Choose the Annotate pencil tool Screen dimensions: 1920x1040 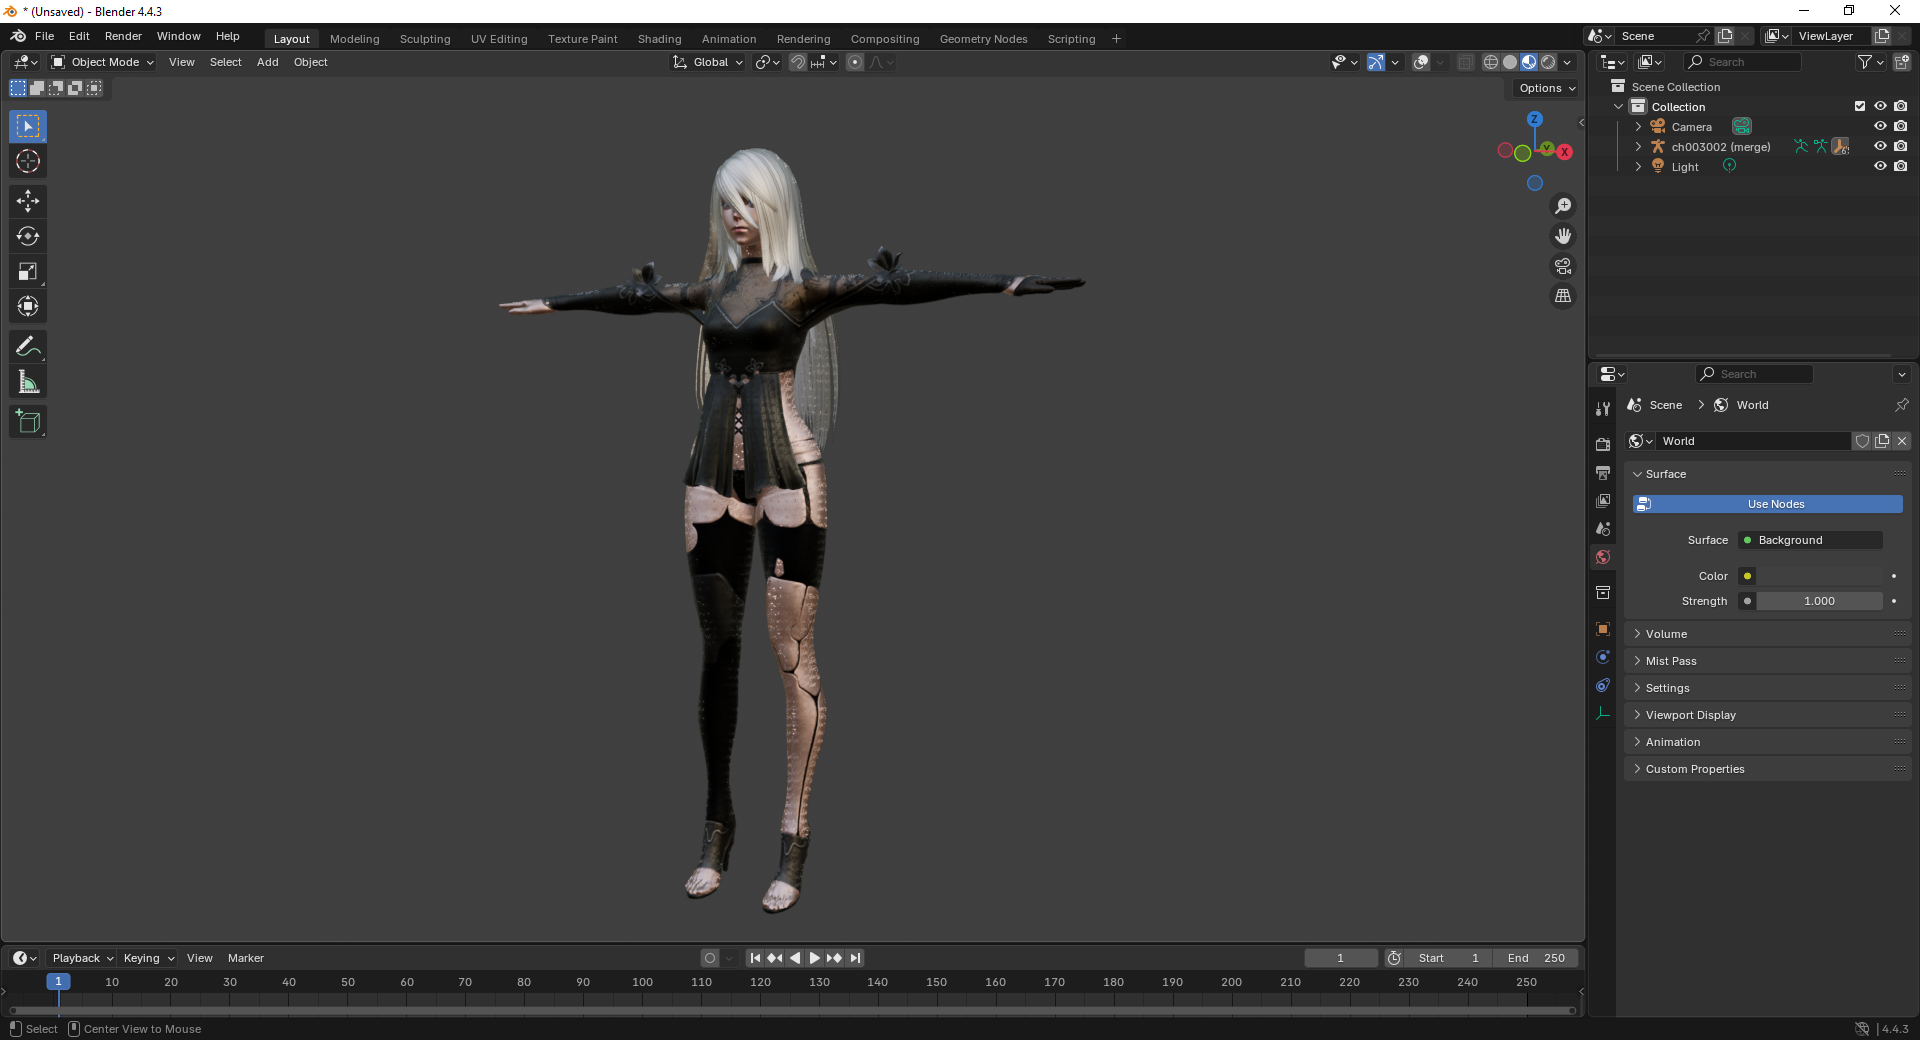tap(28, 347)
